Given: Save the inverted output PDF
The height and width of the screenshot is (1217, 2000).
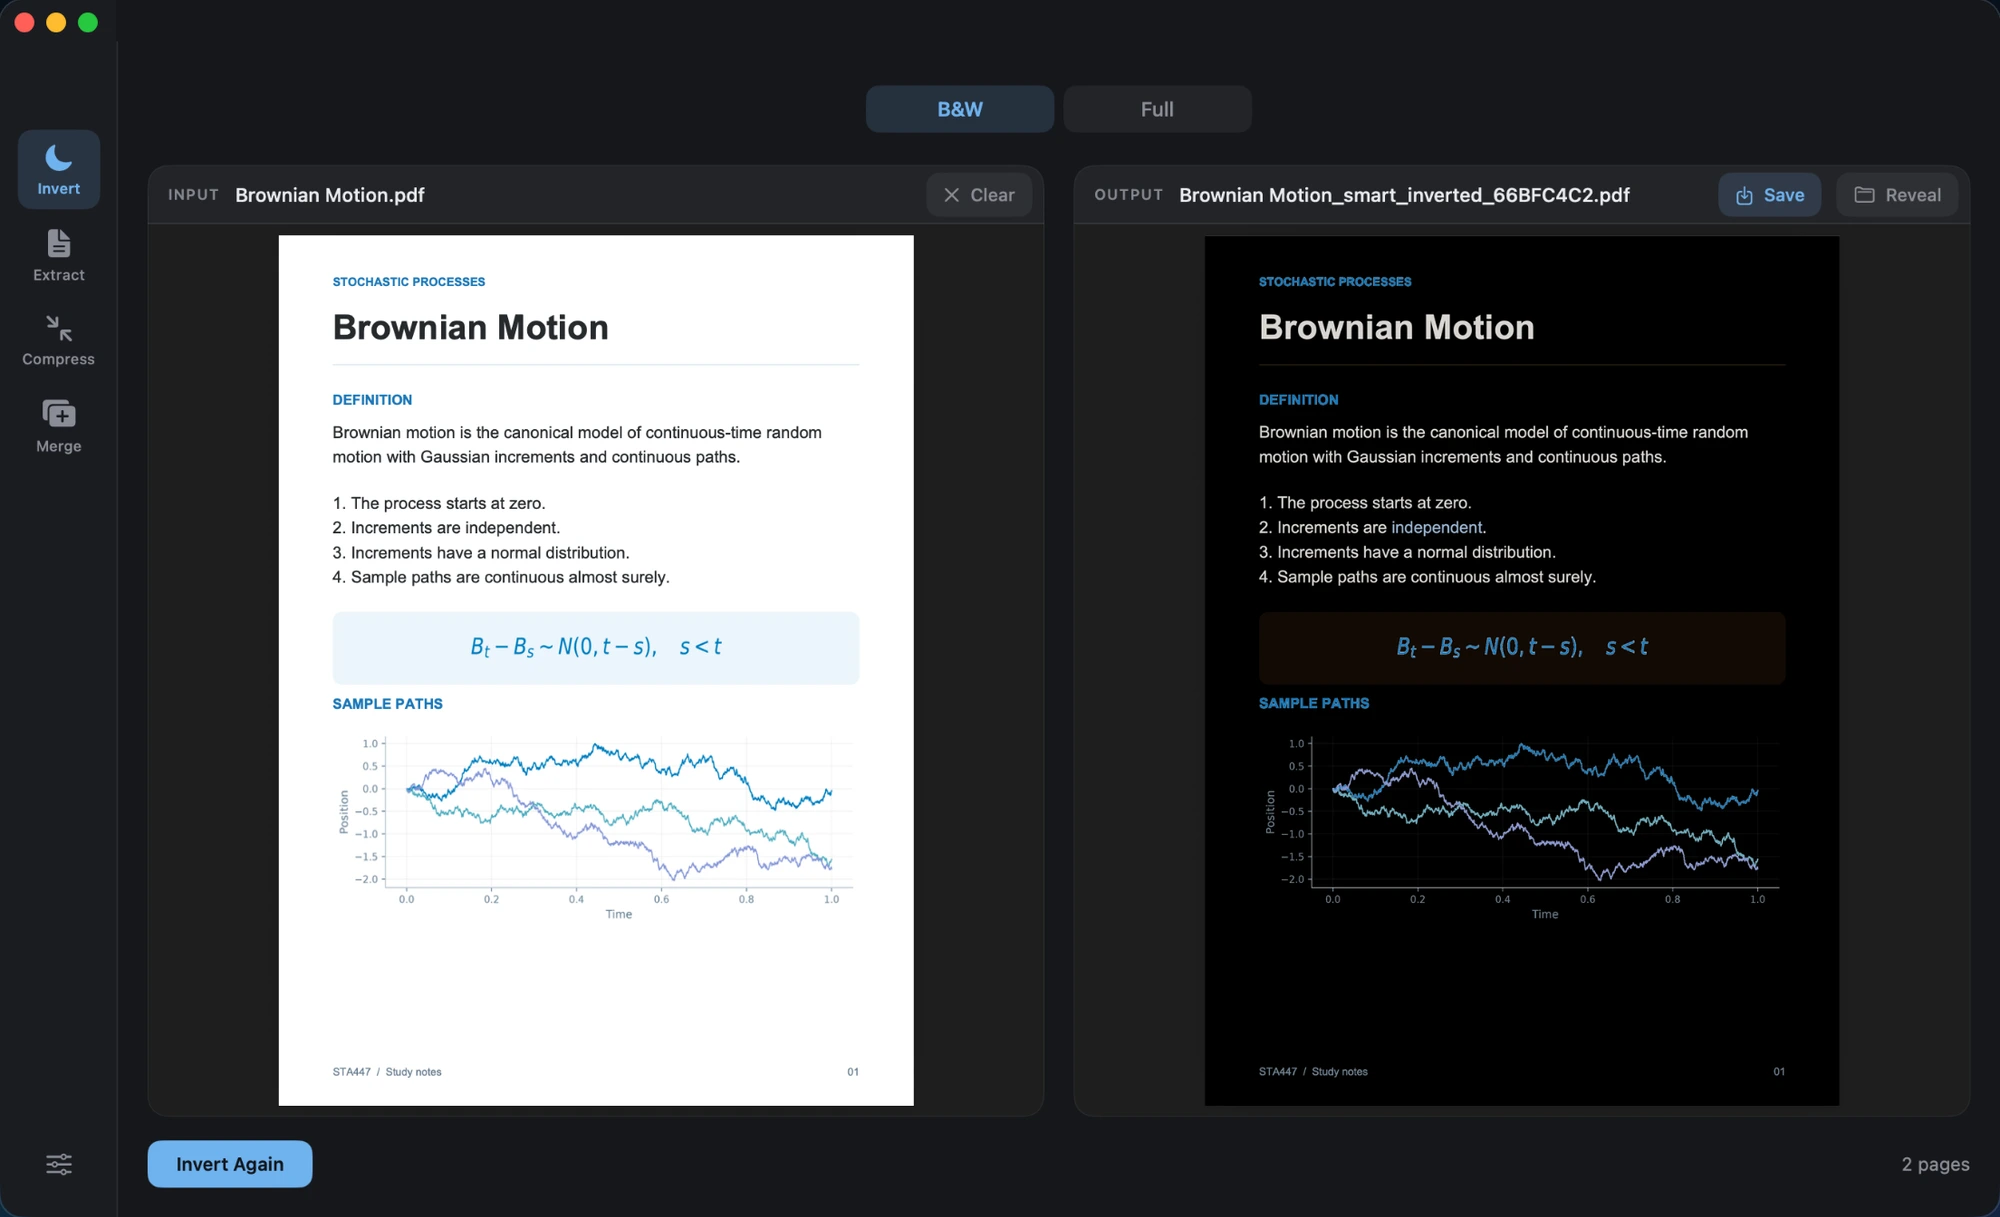Looking at the screenshot, I should click(1769, 195).
